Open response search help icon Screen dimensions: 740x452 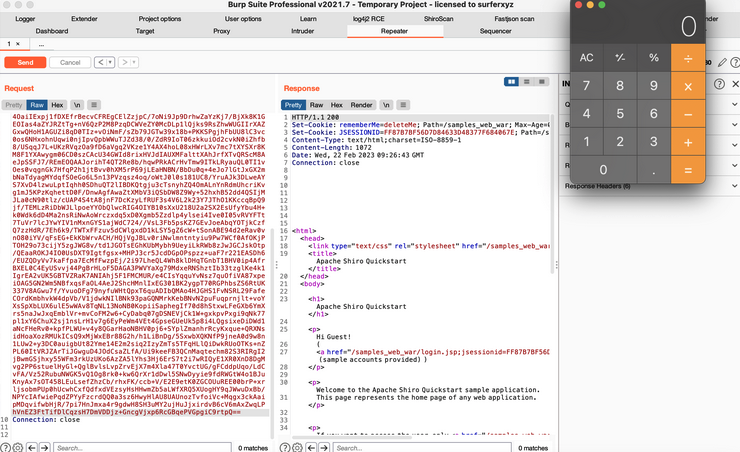(285, 447)
